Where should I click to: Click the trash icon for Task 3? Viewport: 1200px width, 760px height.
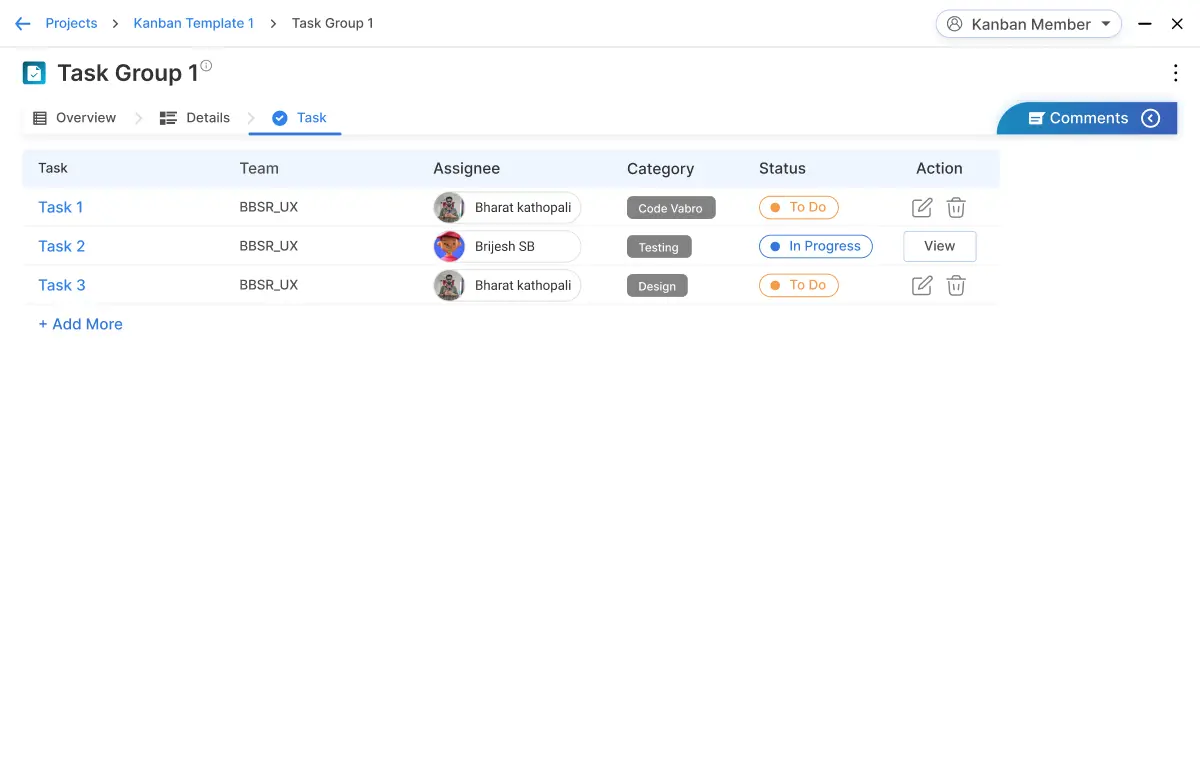tap(956, 285)
